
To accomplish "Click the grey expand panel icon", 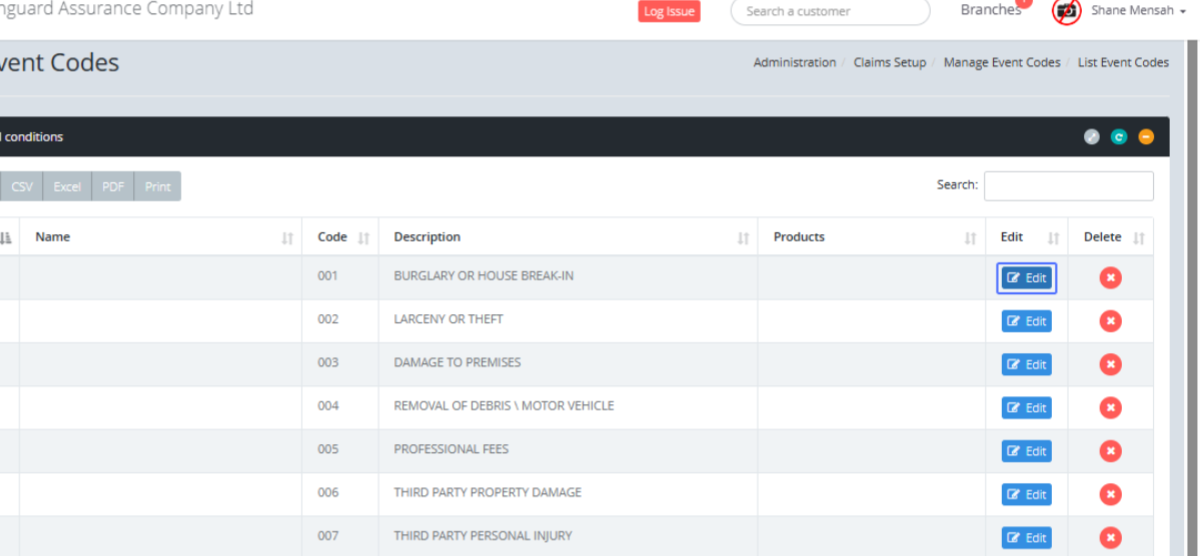I will point(1091,137).
